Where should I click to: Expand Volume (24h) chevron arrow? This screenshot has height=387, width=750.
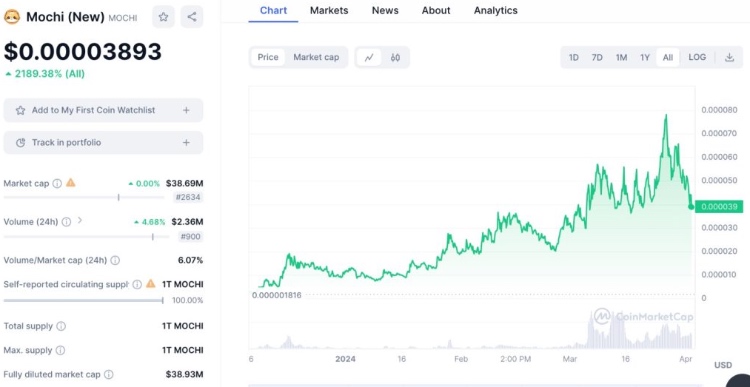[x=80, y=221]
